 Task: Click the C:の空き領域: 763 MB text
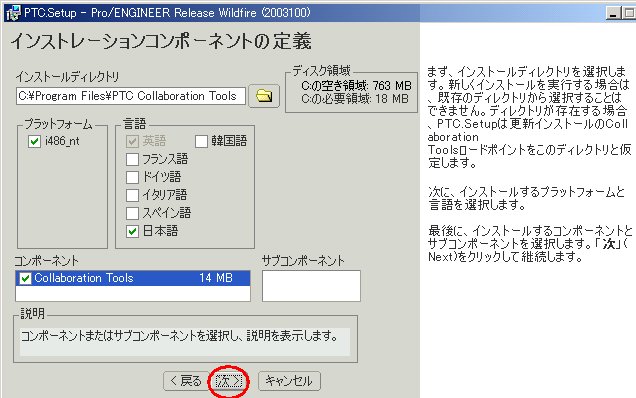click(356, 86)
